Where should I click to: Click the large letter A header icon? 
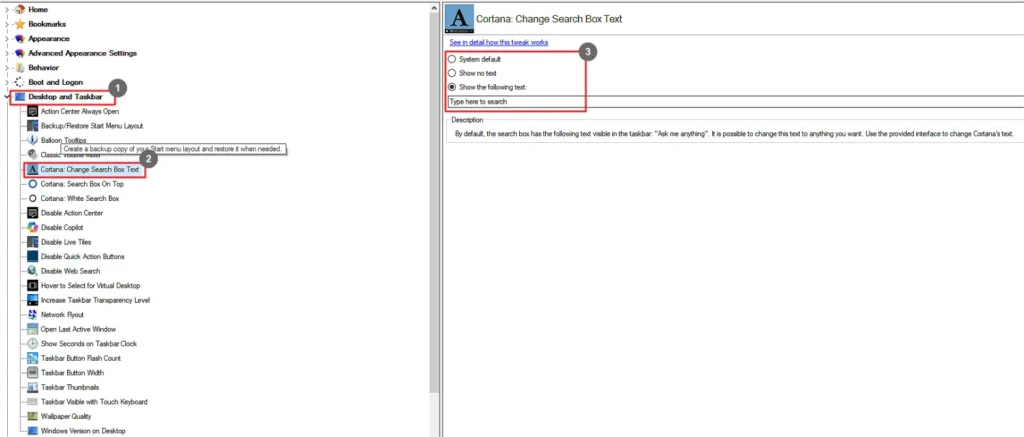coord(458,18)
